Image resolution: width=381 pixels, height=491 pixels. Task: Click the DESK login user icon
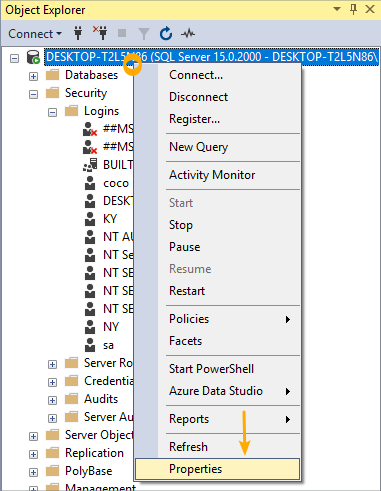90,201
